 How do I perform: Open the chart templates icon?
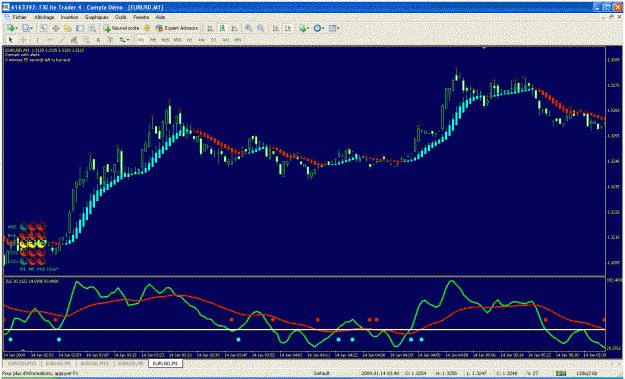tap(332, 28)
